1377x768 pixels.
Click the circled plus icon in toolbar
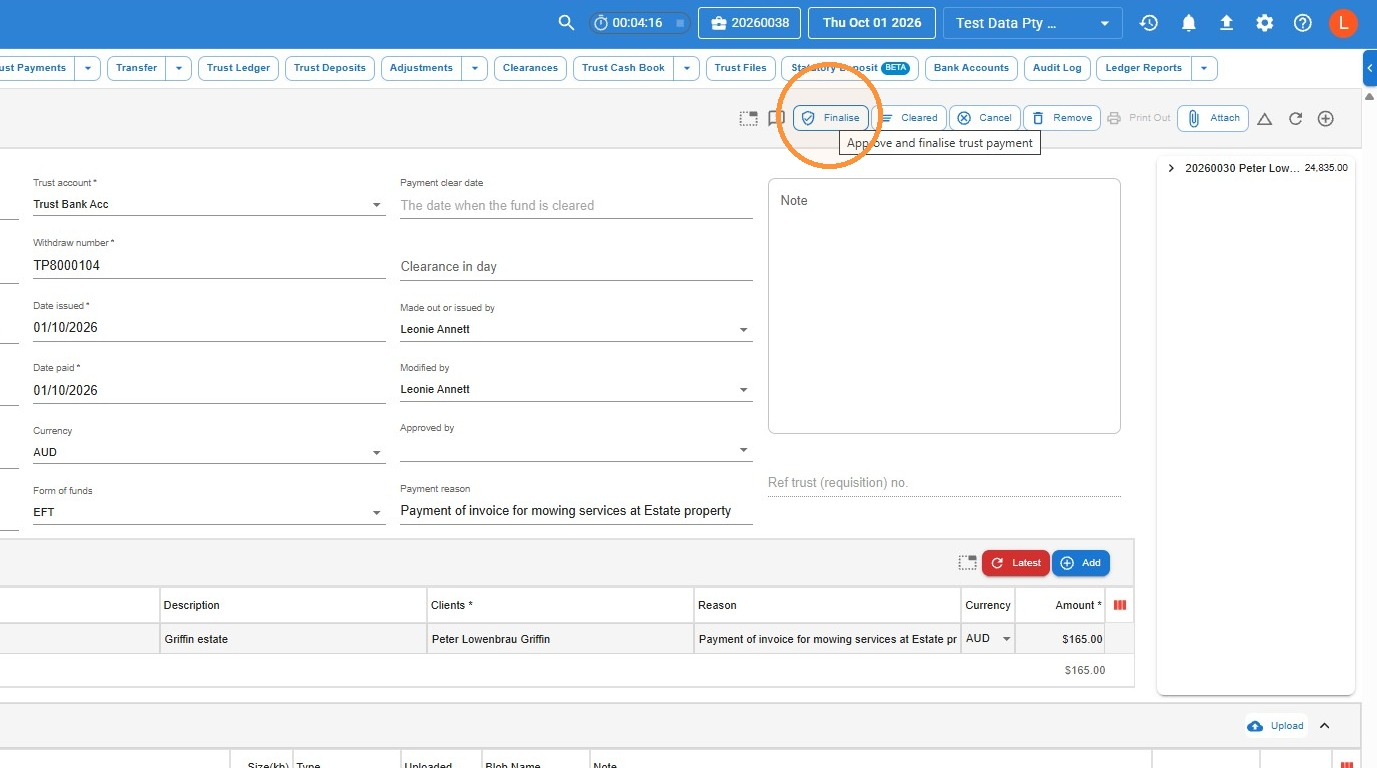point(1326,119)
